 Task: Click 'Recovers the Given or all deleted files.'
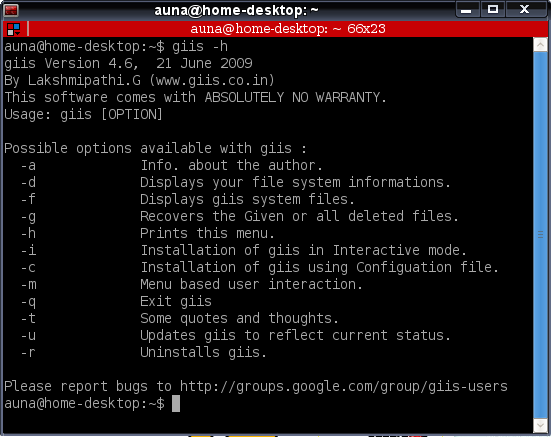click(x=299, y=216)
